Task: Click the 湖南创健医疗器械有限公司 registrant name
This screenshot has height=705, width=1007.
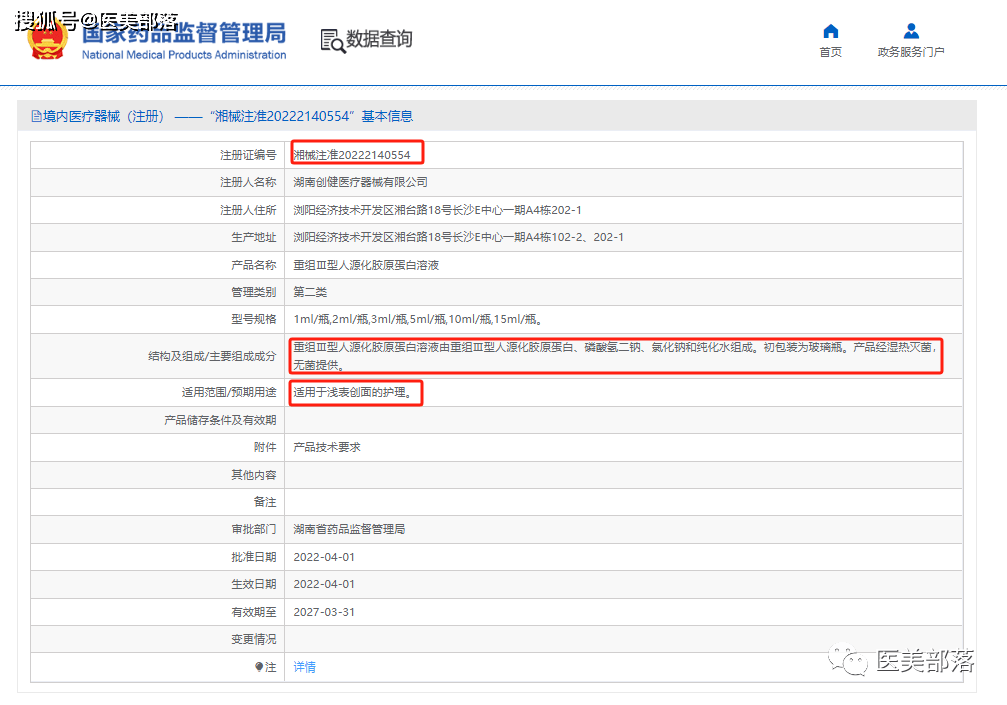Action: (x=360, y=182)
